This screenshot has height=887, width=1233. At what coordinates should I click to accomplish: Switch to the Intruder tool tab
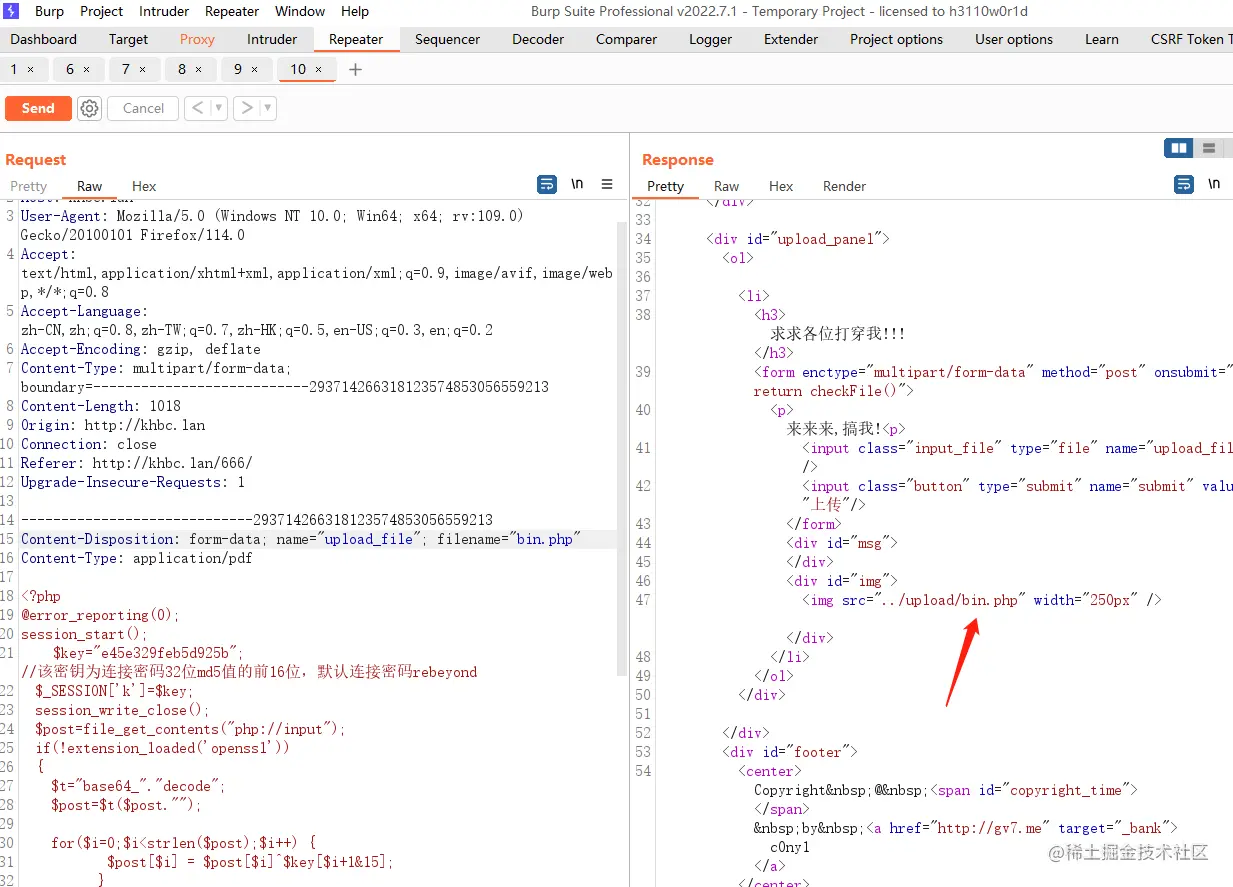pos(272,39)
